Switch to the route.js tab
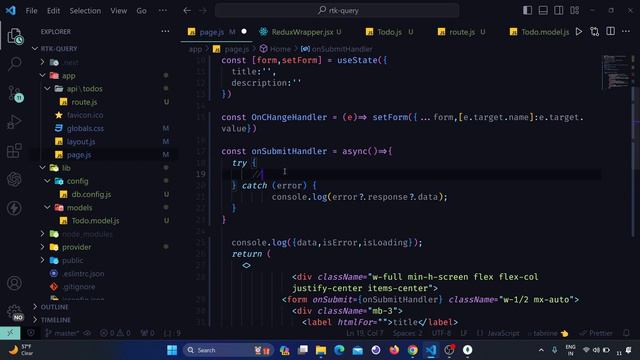 [462, 32]
